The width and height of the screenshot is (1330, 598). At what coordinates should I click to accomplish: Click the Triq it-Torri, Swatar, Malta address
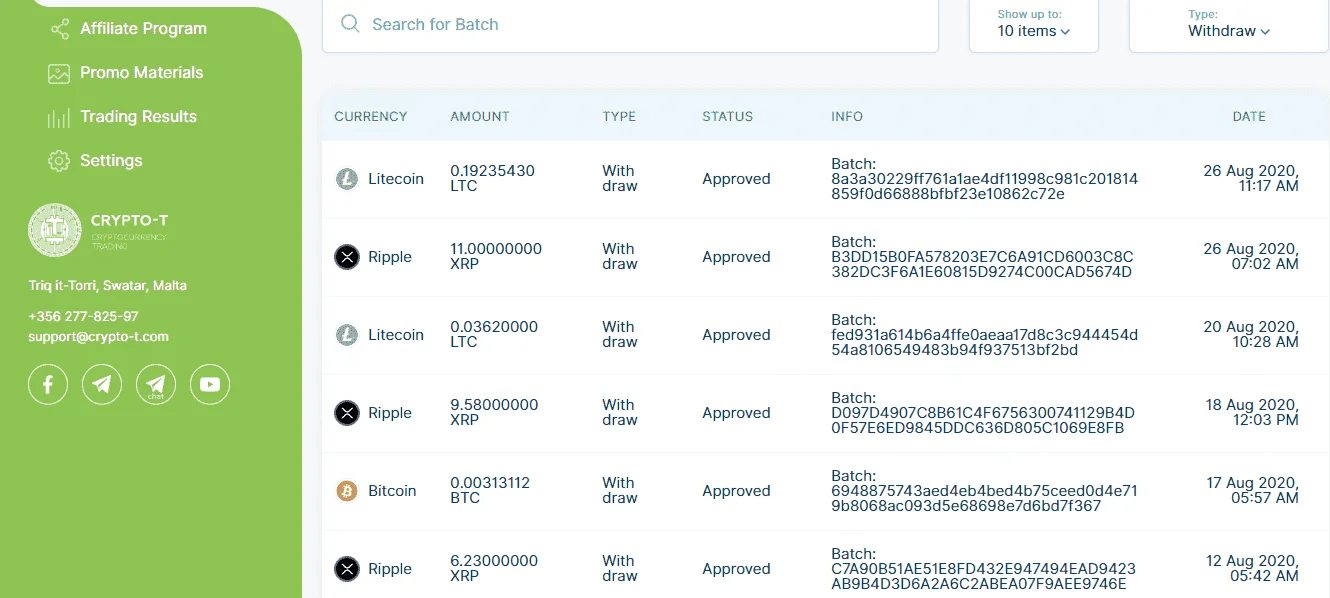pos(107,286)
